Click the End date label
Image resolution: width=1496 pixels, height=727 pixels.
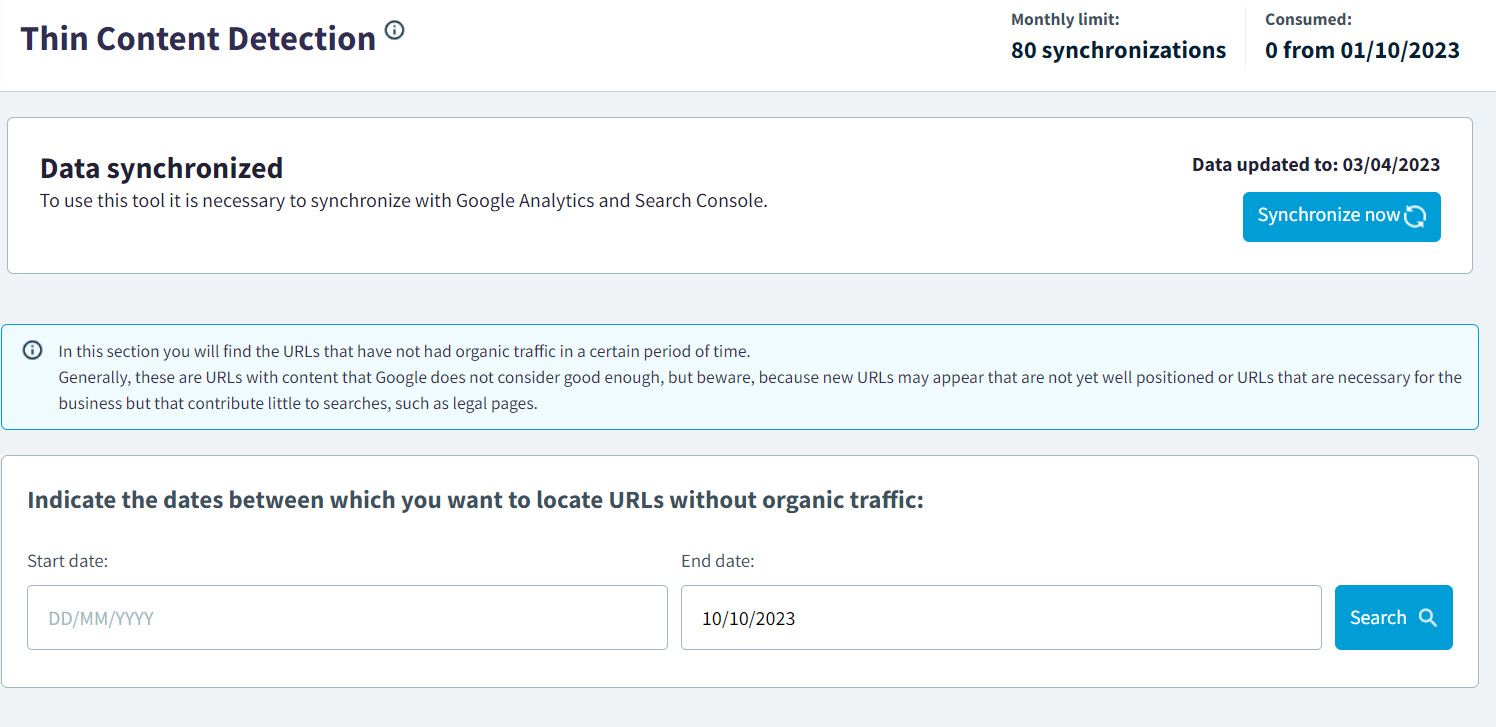(x=717, y=561)
